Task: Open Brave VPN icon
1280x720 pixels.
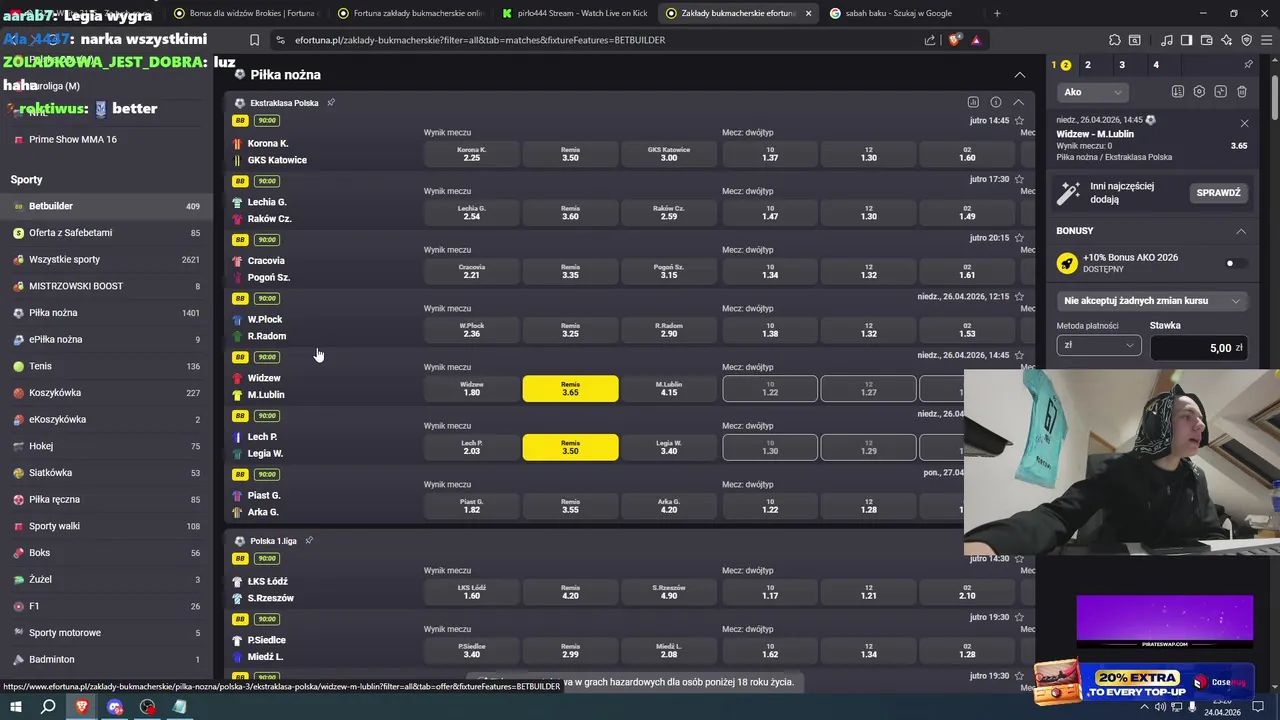Action: click(x=1246, y=40)
